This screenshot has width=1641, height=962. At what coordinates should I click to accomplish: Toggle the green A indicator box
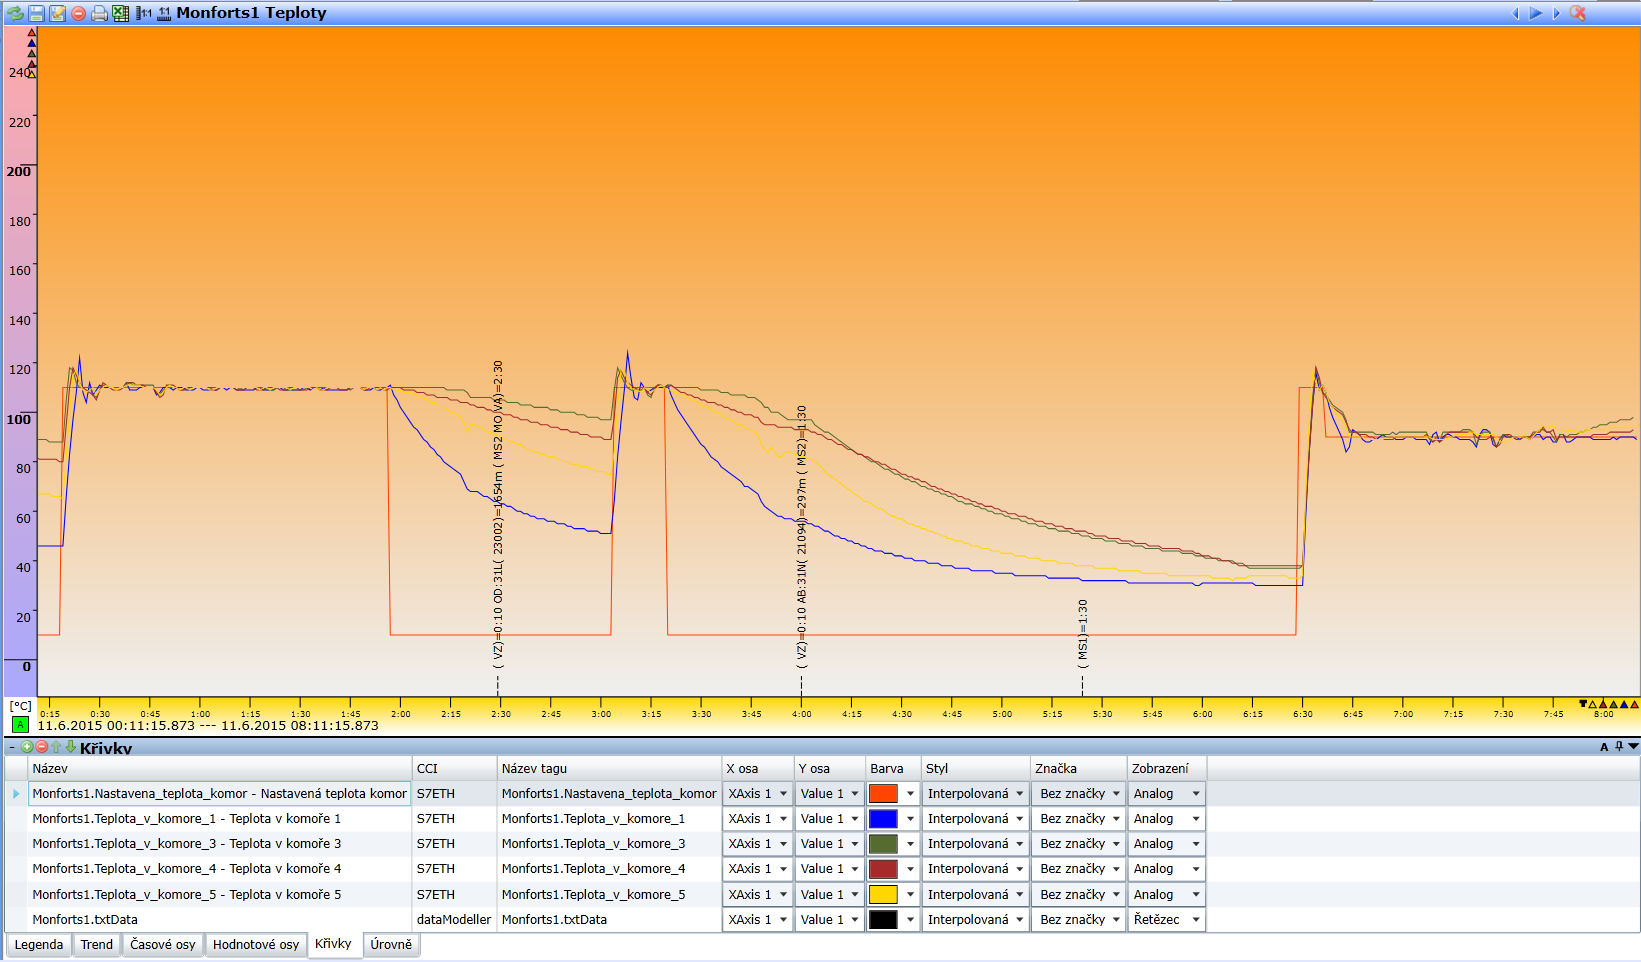tap(20, 725)
